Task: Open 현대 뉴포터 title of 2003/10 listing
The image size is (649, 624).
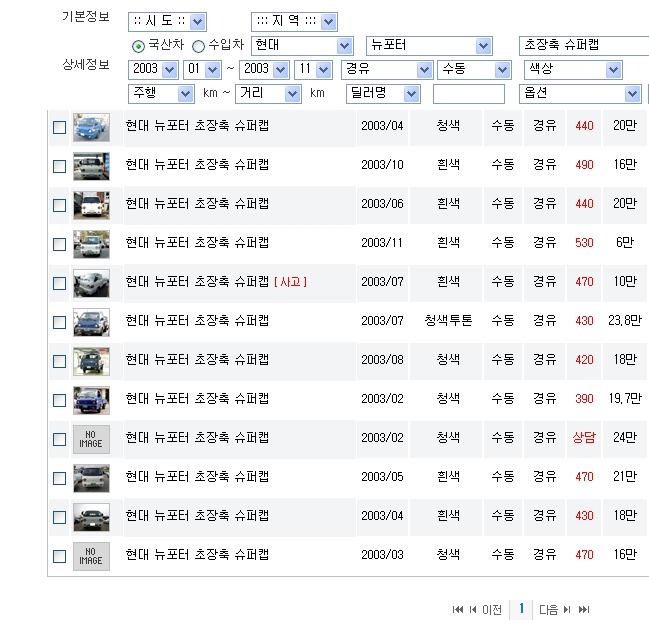Action: [197, 165]
